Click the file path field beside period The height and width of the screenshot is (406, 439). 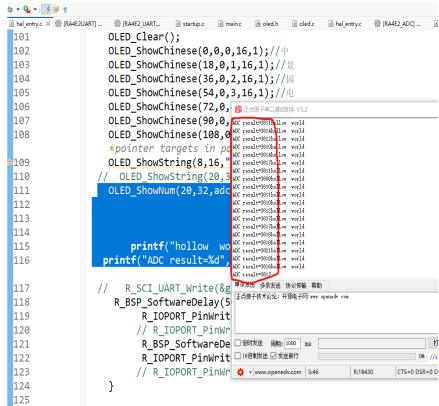pyautogui.click(x=372, y=343)
